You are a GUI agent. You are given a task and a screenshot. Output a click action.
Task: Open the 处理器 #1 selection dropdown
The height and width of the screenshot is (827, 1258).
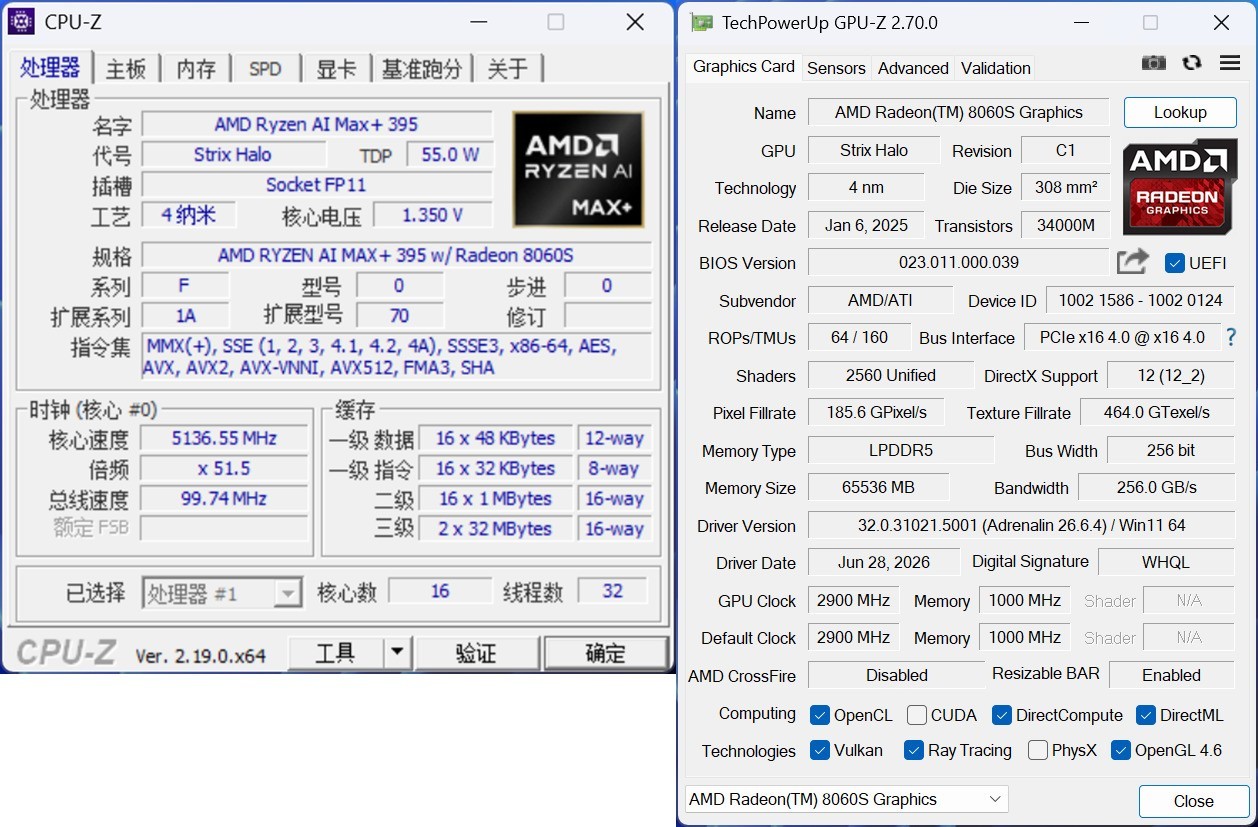[x=221, y=593]
